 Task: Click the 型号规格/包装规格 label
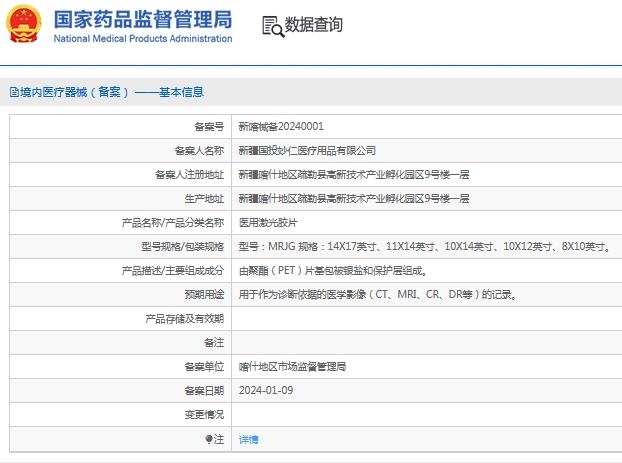click(182, 247)
